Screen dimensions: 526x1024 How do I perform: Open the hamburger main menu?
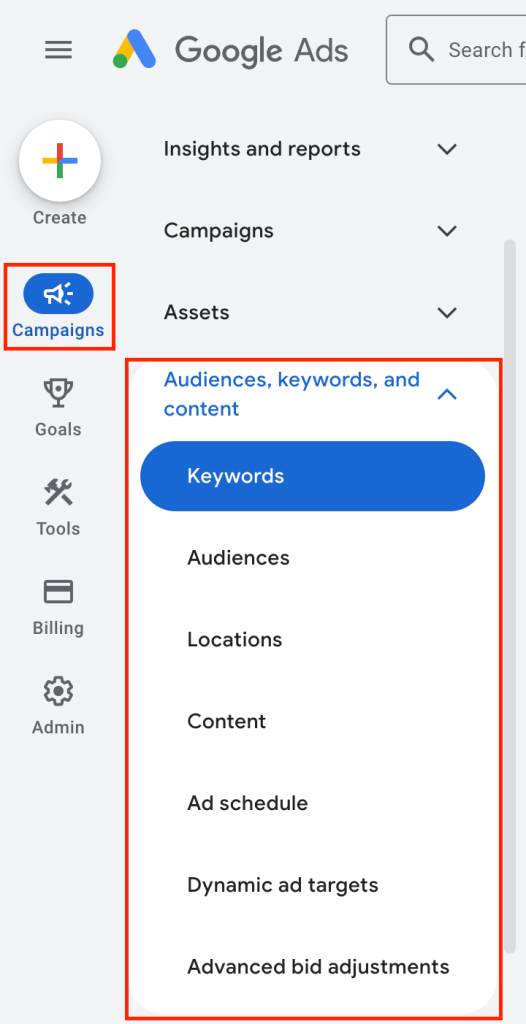coord(58,50)
